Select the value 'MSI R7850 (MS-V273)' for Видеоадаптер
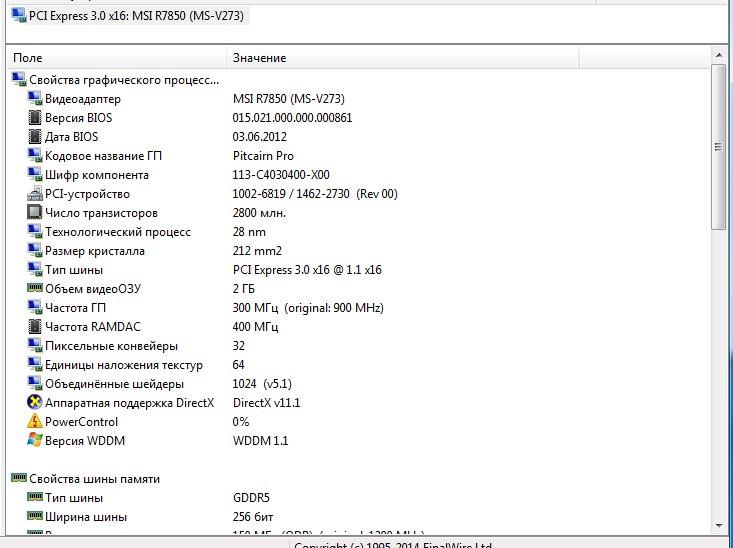The height and width of the screenshot is (548, 733). (x=288, y=99)
